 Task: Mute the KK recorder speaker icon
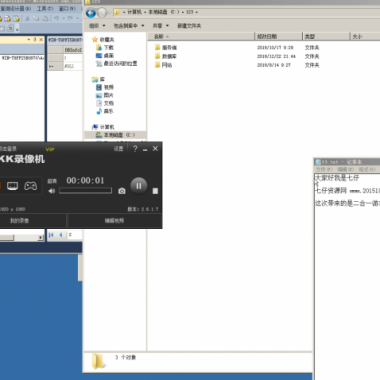(x=52, y=191)
